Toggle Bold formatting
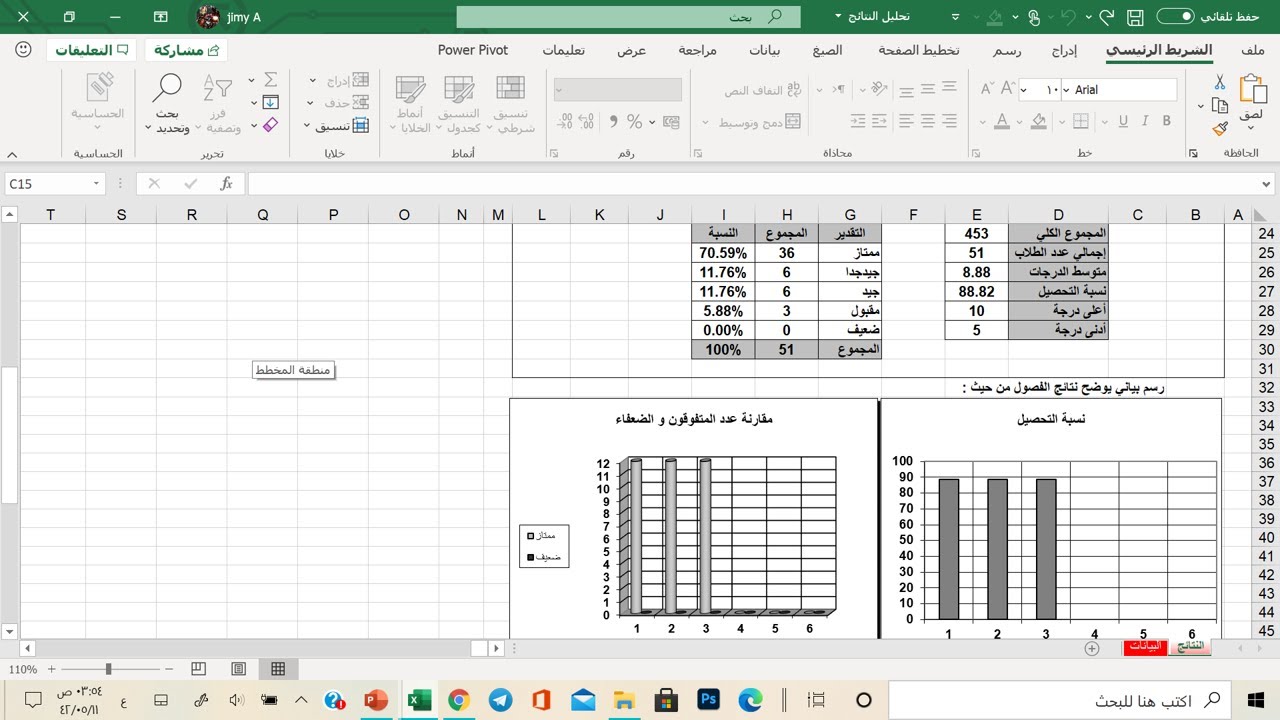The width and height of the screenshot is (1280, 720). [1168, 121]
